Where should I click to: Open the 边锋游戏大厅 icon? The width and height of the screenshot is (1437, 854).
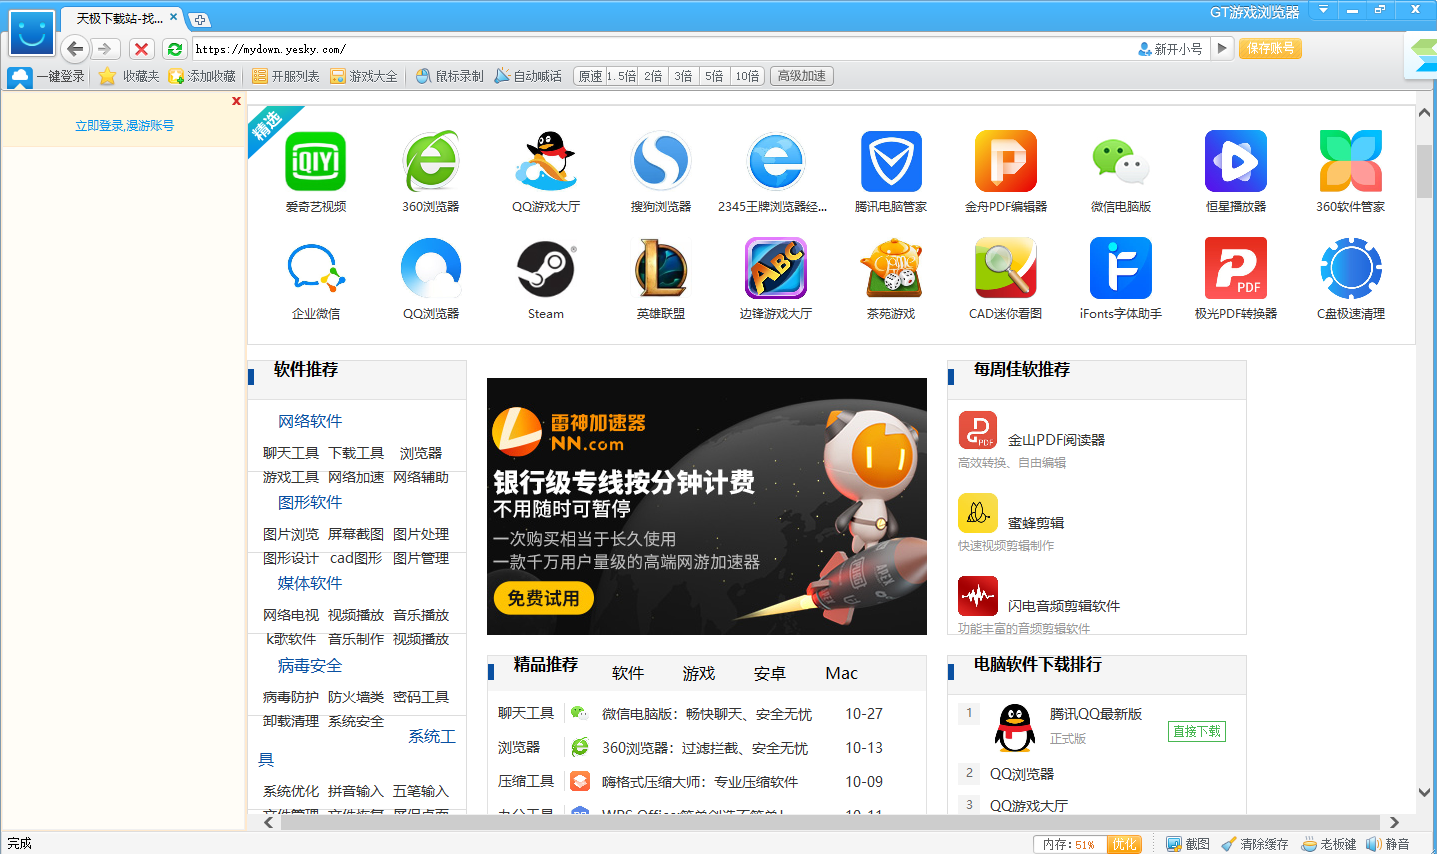[776, 268]
